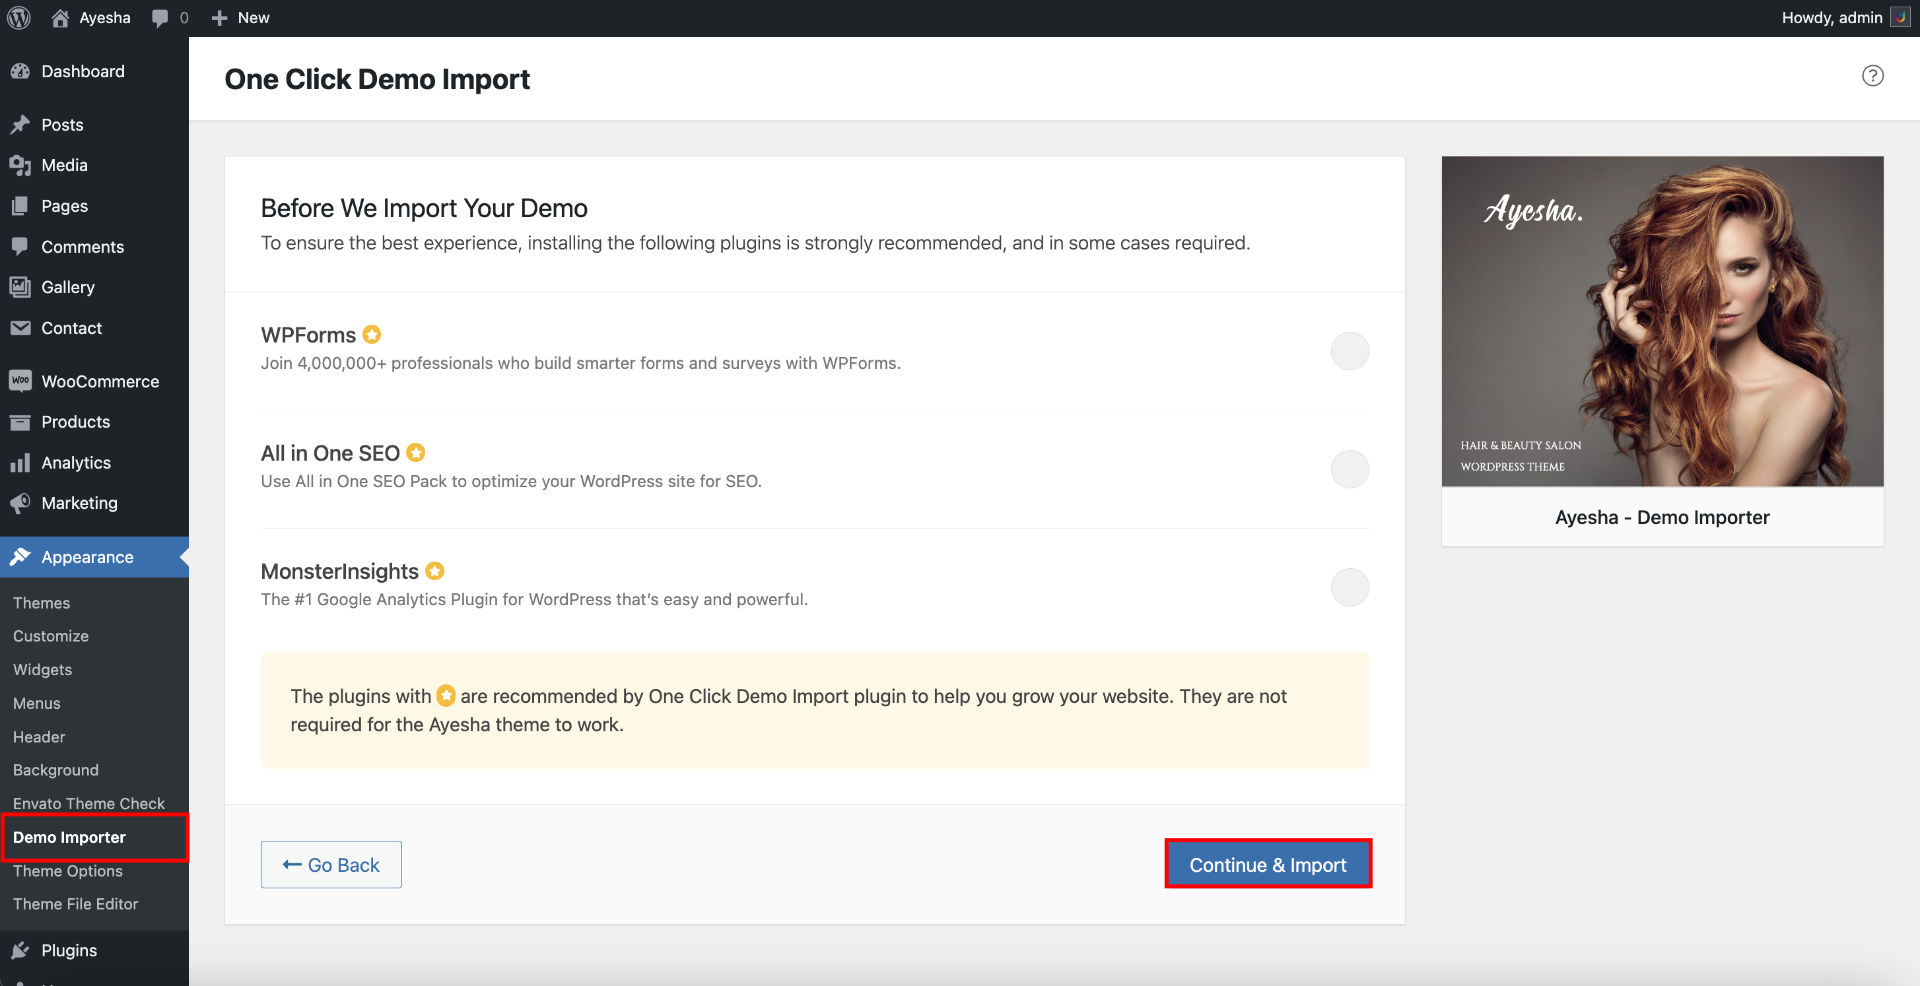The height and width of the screenshot is (986, 1920).
Task: Toggle the WPForms plugin checkbox
Action: click(x=1349, y=351)
